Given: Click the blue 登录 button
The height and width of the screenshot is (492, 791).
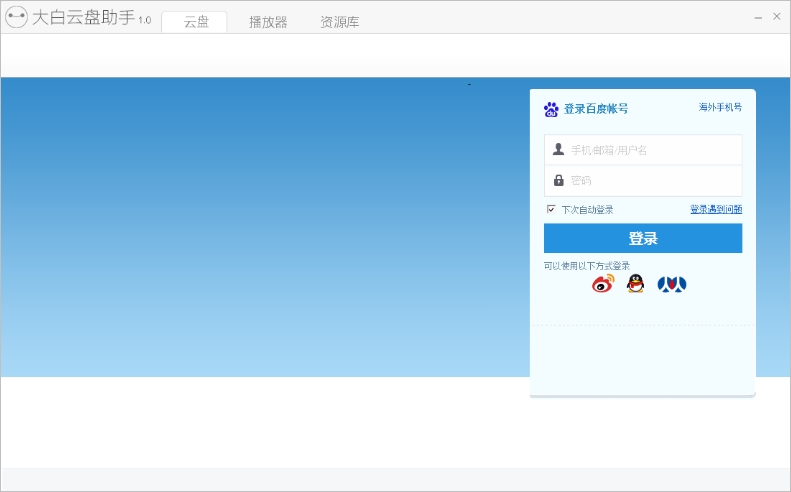Looking at the screenshot, I should pyautogui.click(x=643, y=238).
